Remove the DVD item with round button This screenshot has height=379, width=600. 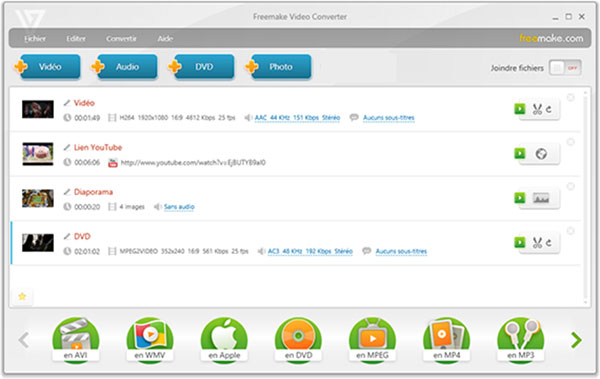click(x=571, y=231)
